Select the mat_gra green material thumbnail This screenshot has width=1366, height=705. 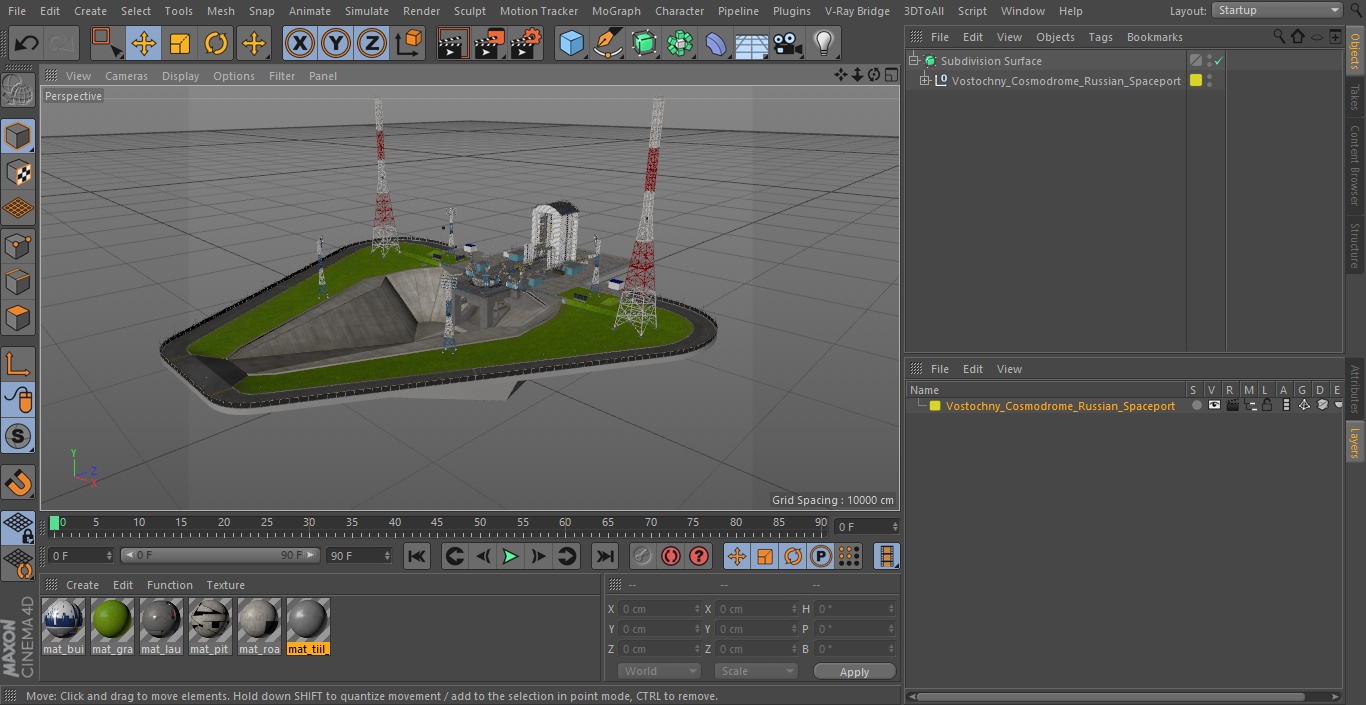click(112, 621)
